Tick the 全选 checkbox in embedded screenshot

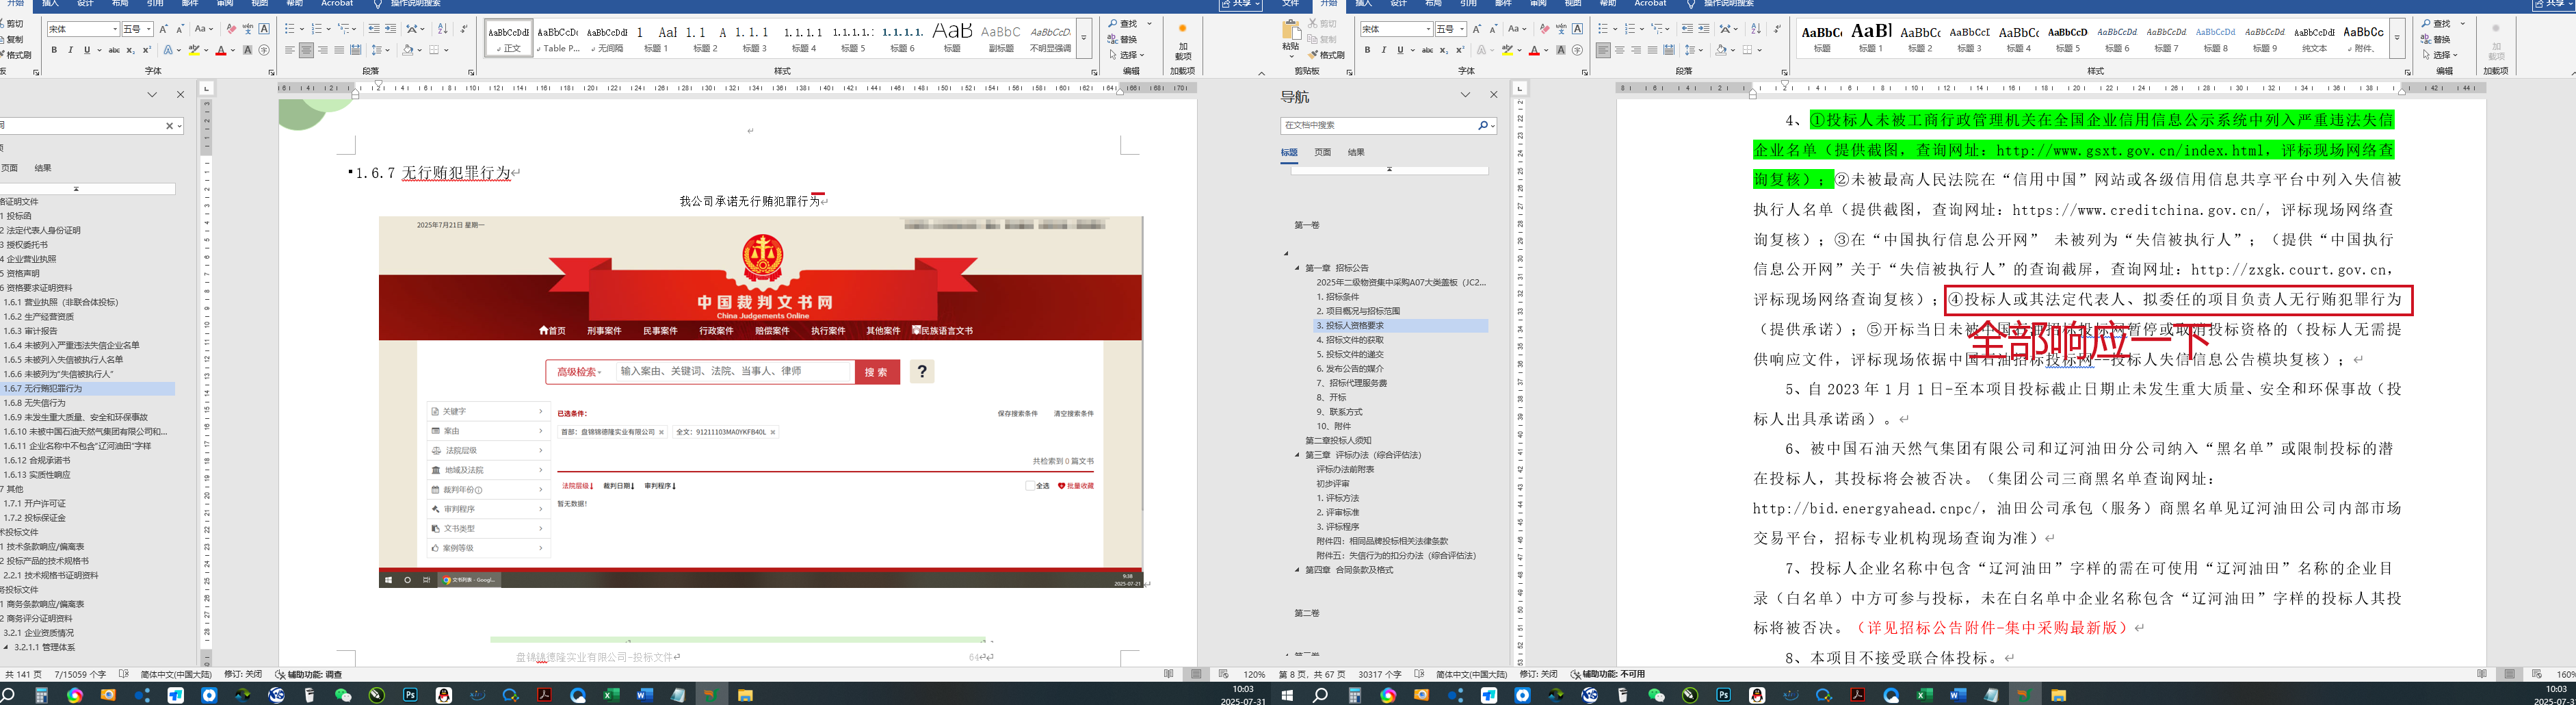pyautogui.click(x=1030, y=486)
